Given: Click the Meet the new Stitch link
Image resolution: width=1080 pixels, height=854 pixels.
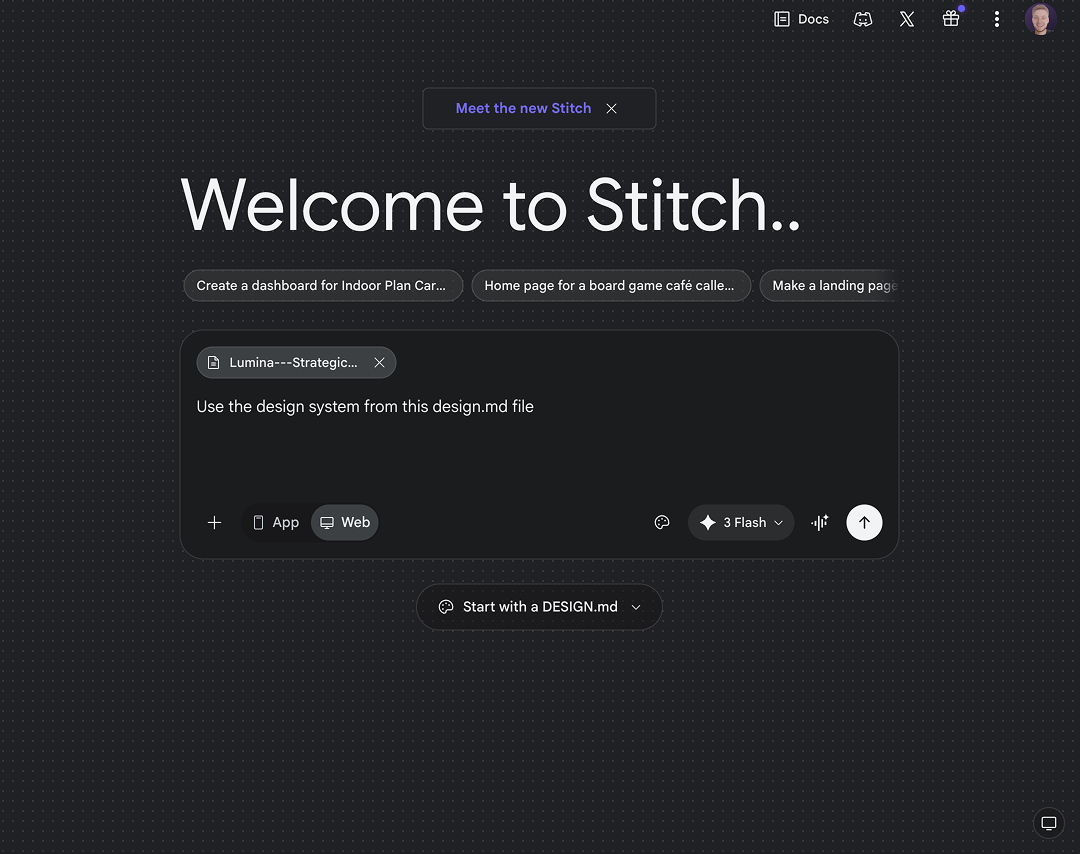Looking at the screenshot, I should click(x=523, y=108).
